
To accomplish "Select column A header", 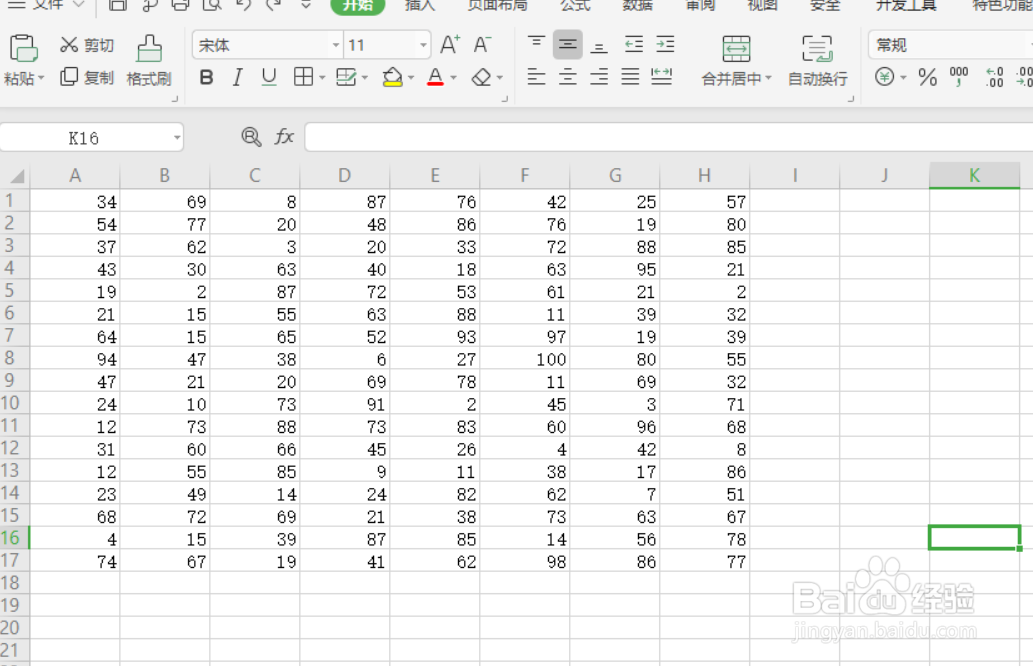I will coord(75,175).
